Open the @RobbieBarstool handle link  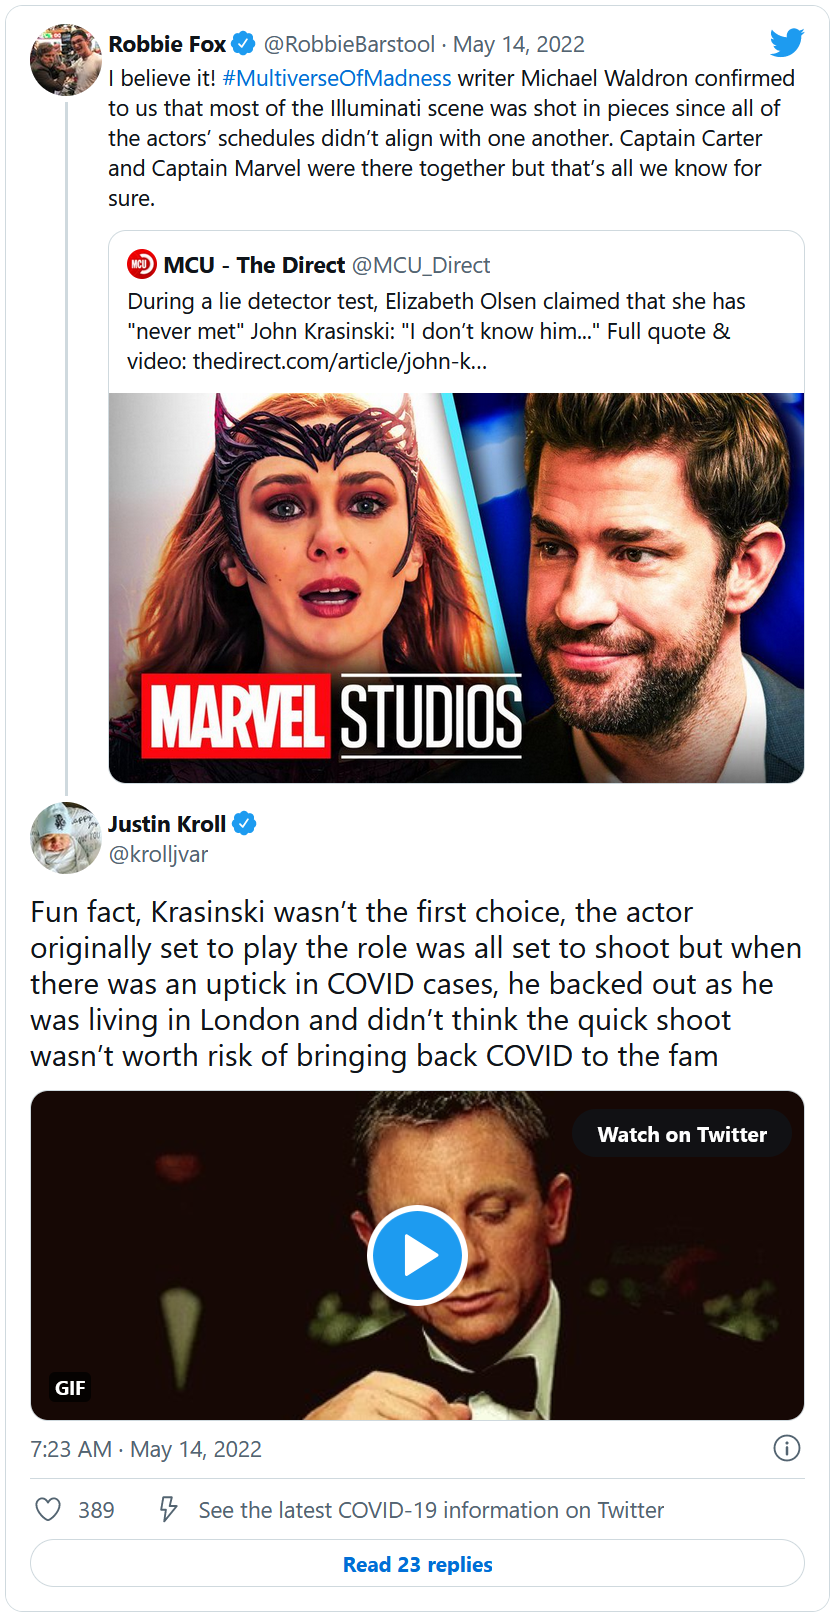(349, 44)
